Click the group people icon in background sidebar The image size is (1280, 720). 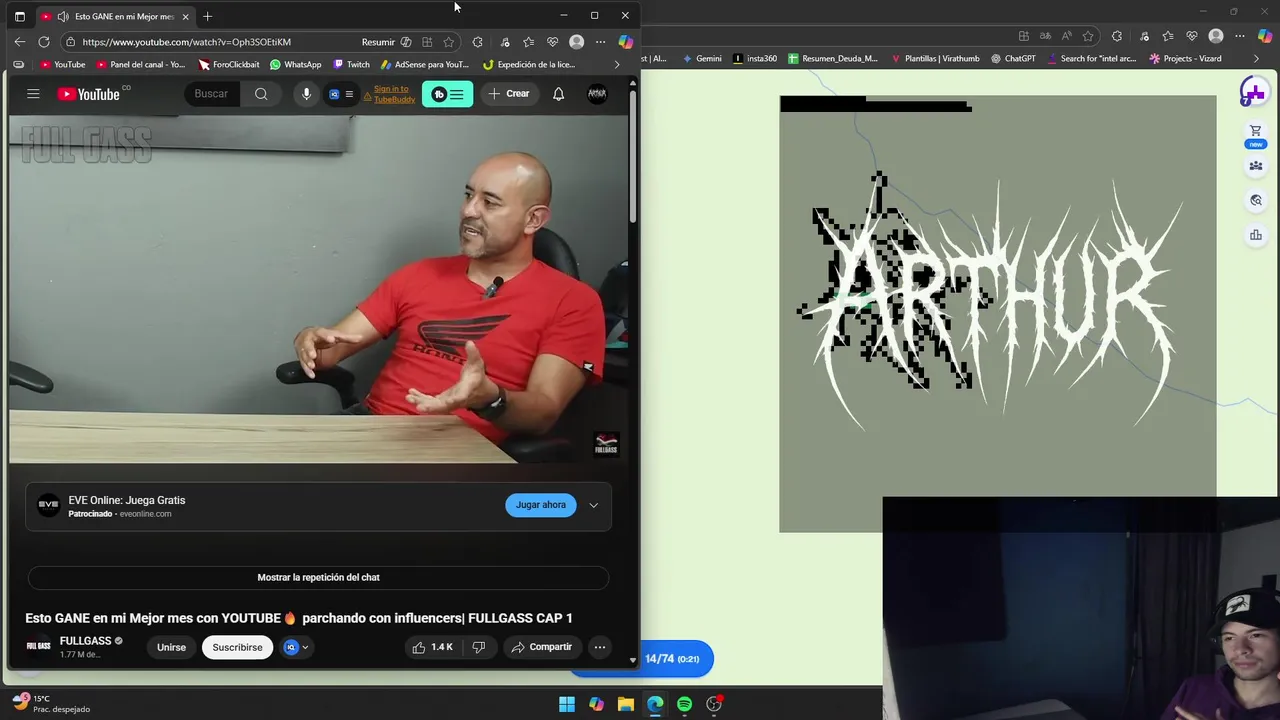click(1255, 166)
